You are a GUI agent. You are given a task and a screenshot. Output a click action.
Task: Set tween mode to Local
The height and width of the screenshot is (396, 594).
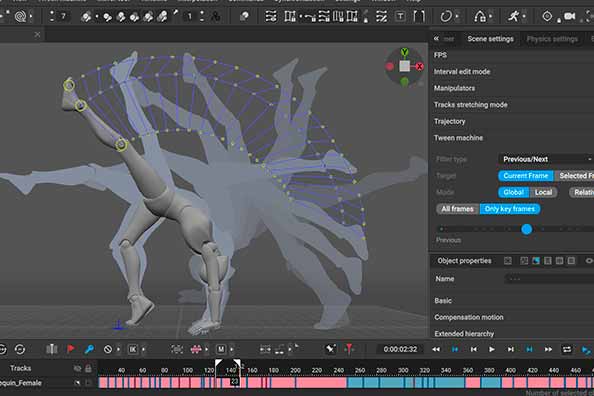(543, 192)
